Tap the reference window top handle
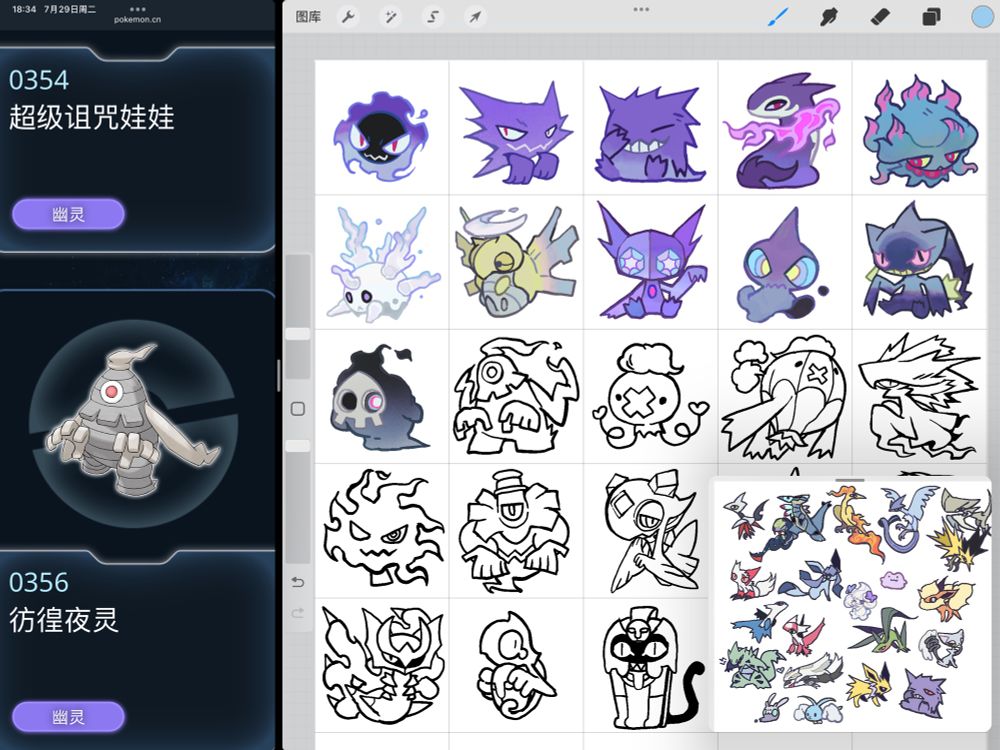This screenshot has height=750, width=1000. [x=849, y=480]
